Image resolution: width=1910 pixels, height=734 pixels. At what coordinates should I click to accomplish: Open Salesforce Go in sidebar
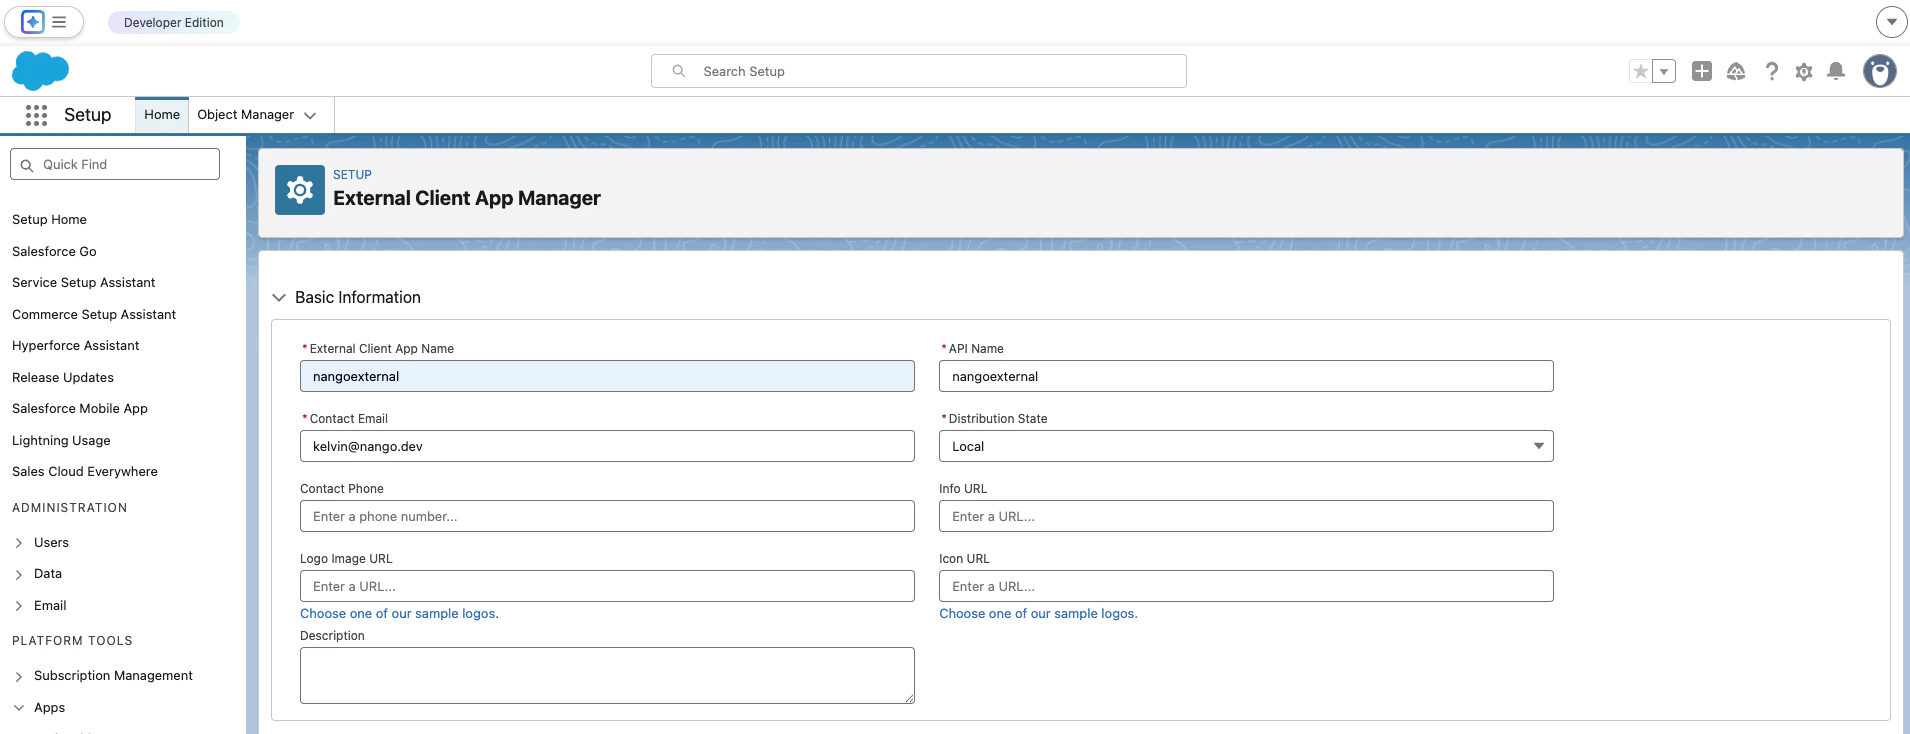[x=54, y=251]
